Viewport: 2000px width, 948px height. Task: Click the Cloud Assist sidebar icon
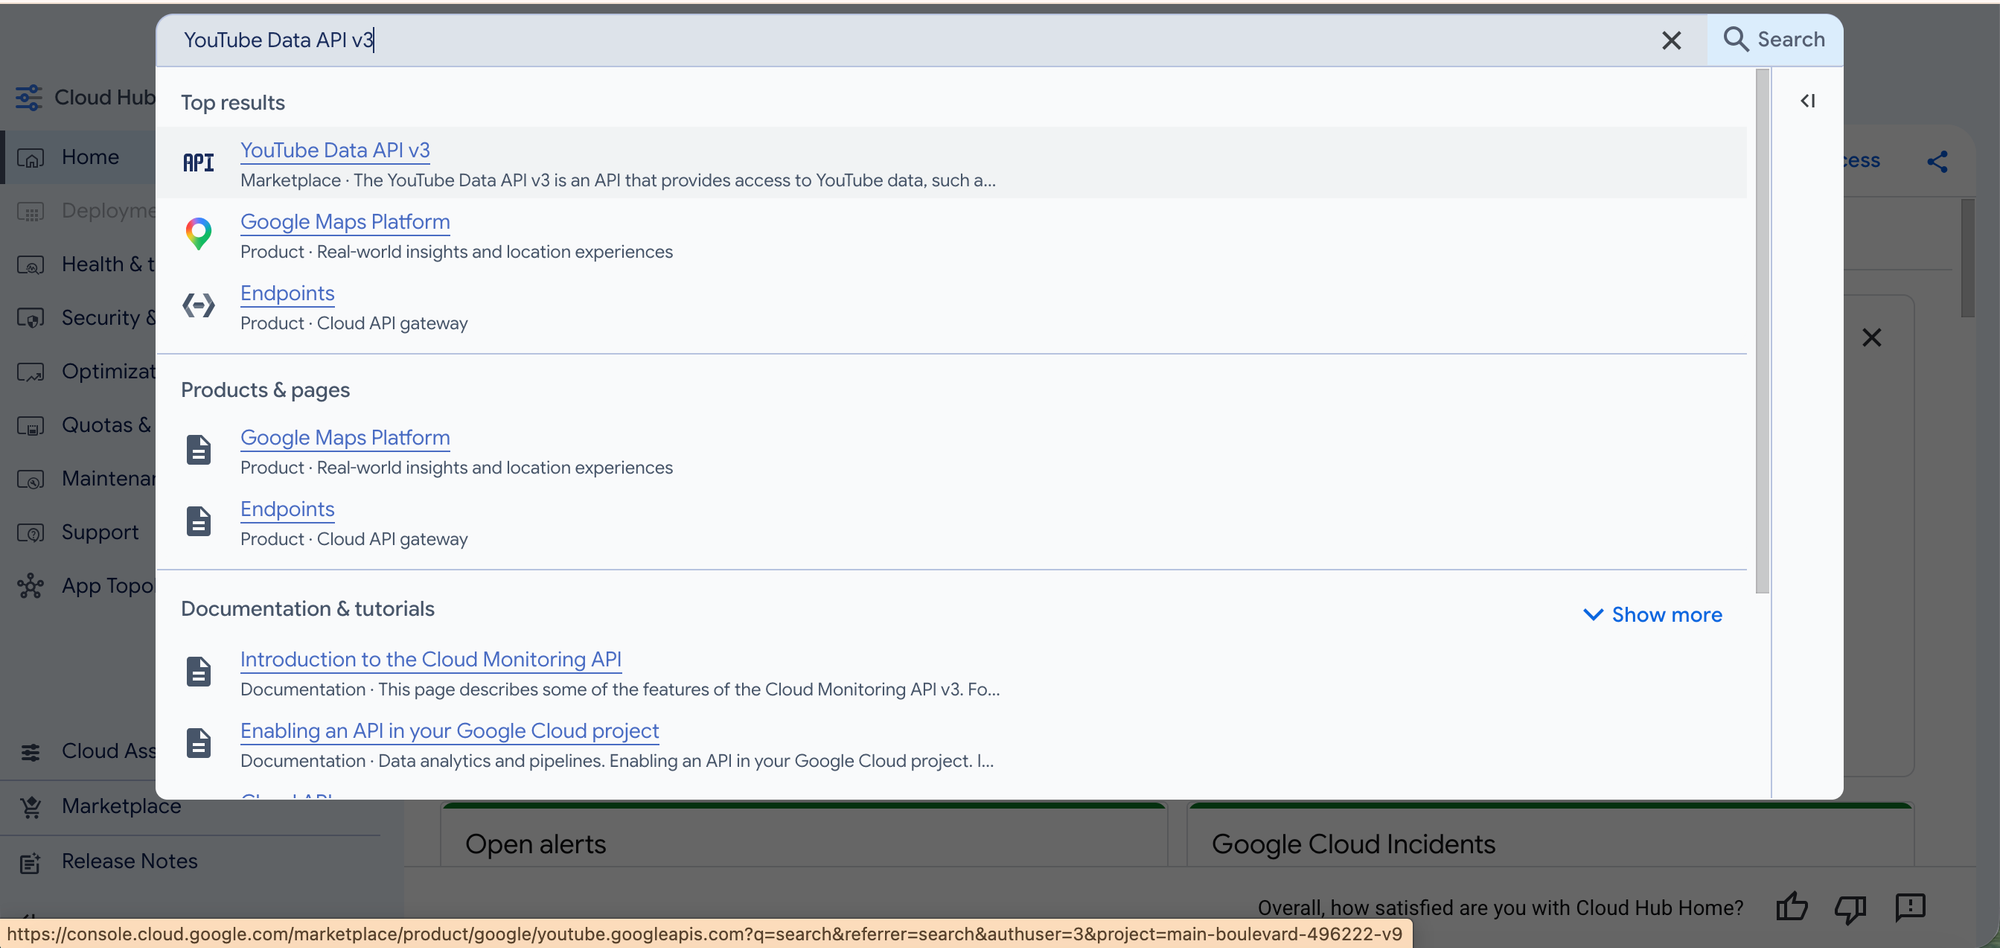[x=31, y=752]
